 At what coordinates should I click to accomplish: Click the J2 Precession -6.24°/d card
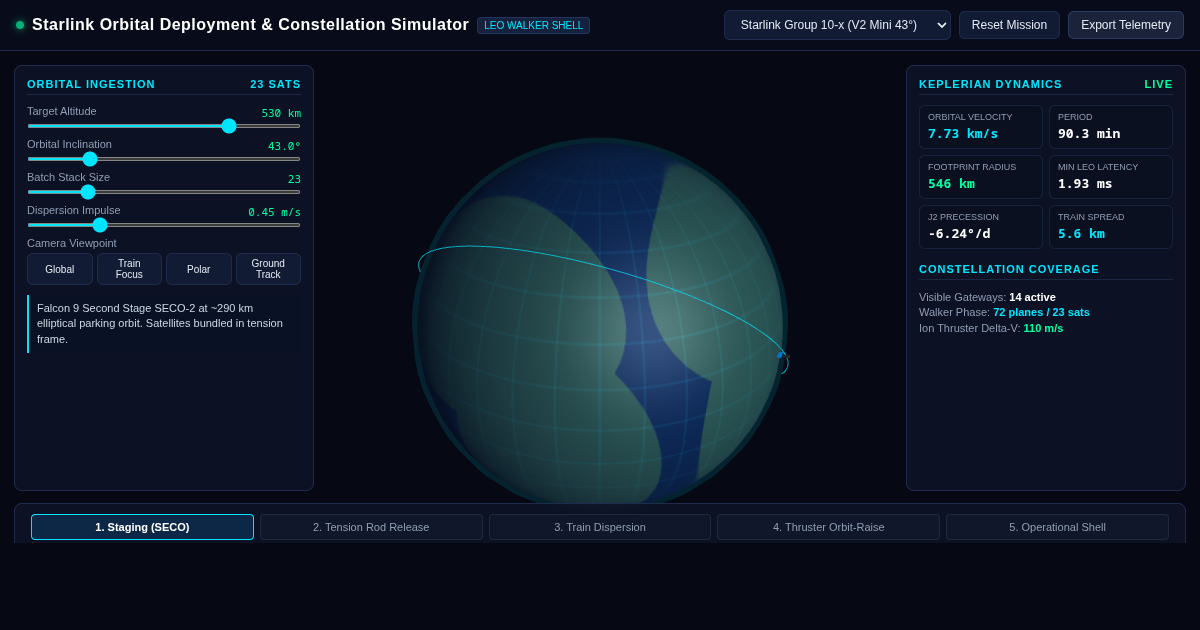click(981, 227)
